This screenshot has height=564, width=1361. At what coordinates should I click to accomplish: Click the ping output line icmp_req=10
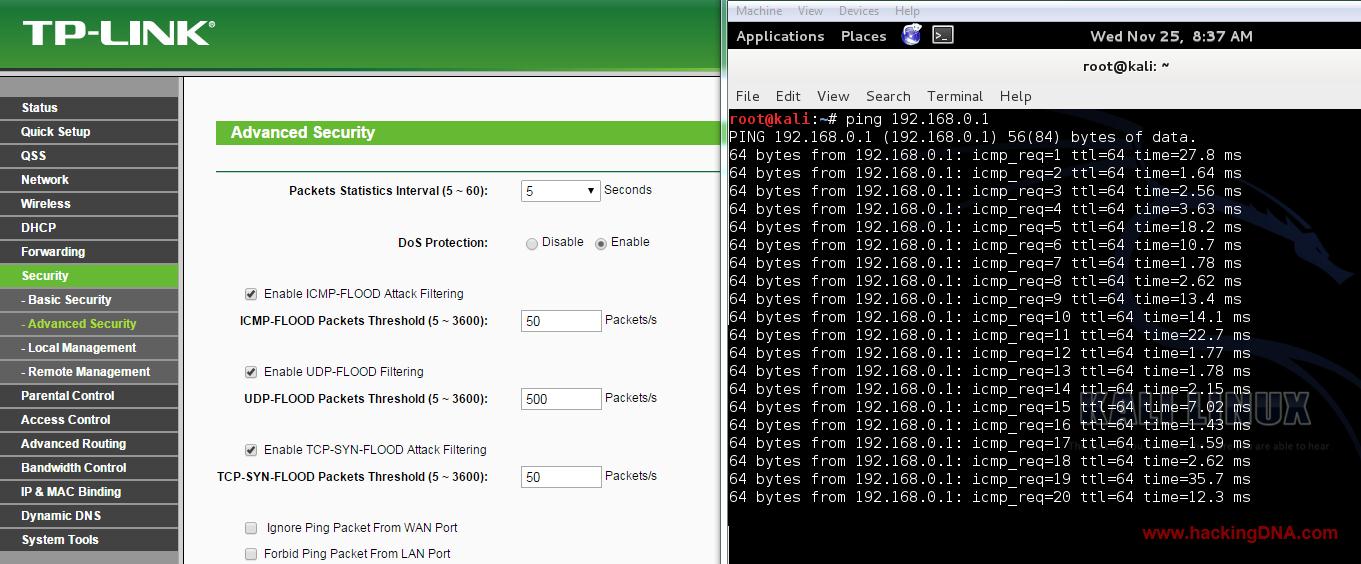(990, 317)
